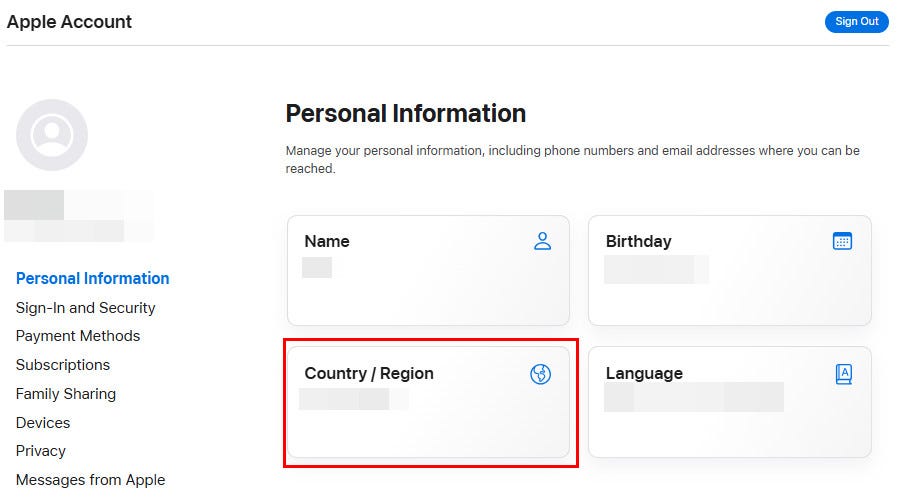
Task: Click the globe icon on Country / Region card
Action: tap(540, 374)
